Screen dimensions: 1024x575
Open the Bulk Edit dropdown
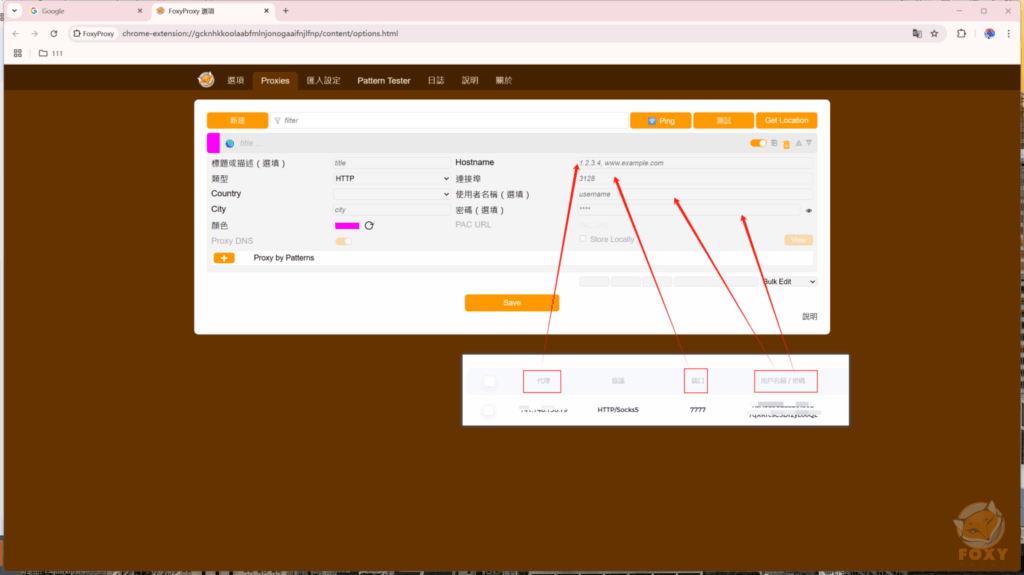[x=789, y=282]
